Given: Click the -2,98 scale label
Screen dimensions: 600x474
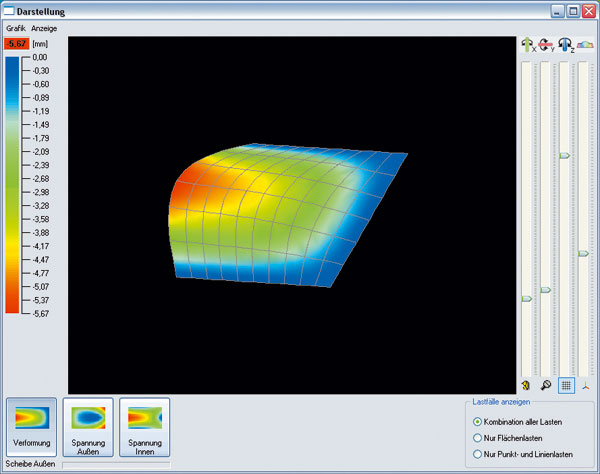Looking at the screenshot, I should click(40, 192).
